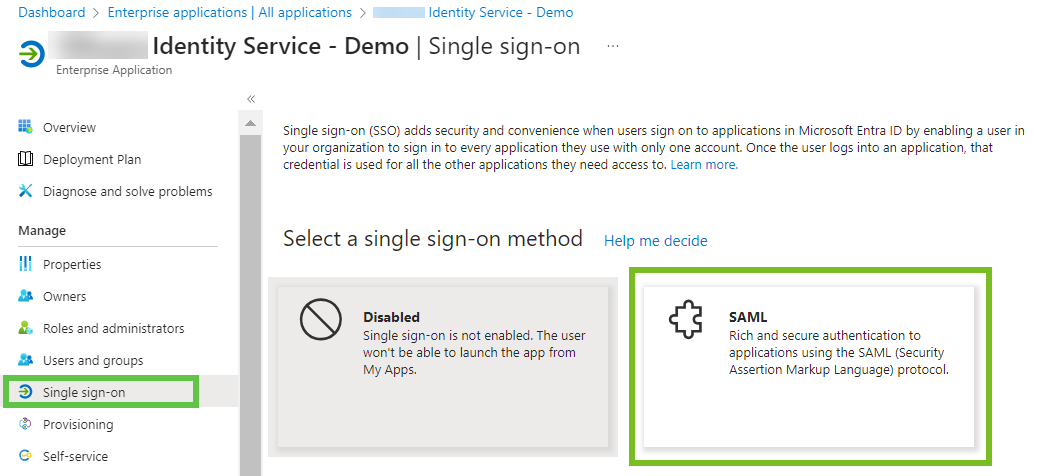Choose the Disabled sign-on method card
1037x476 pixels.
[x=442, y=367]
